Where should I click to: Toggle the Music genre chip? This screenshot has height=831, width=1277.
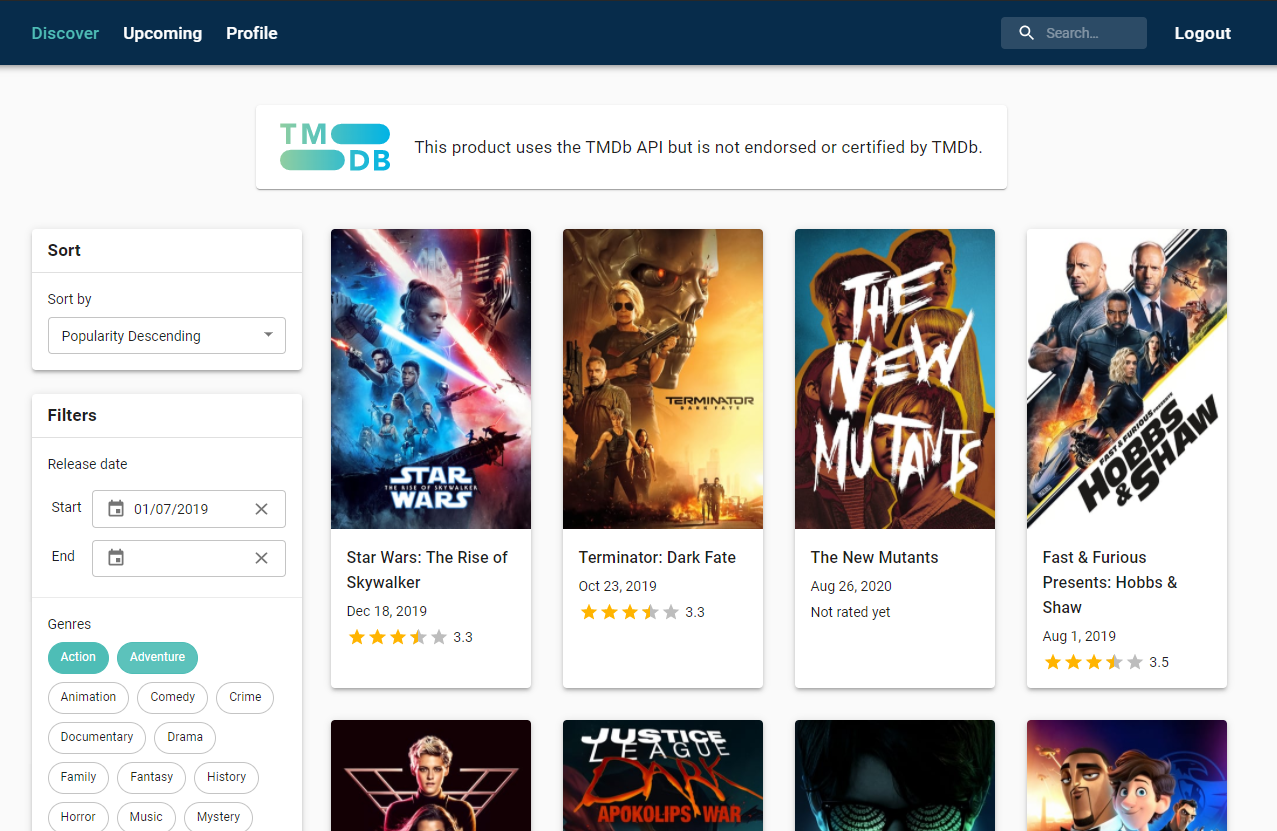[146, 817]
